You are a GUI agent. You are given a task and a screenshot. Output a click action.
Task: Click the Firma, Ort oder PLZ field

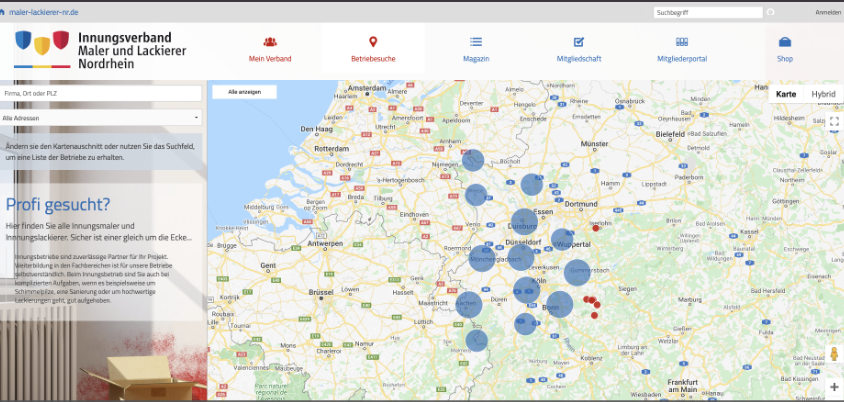click(x=101, y=94)
